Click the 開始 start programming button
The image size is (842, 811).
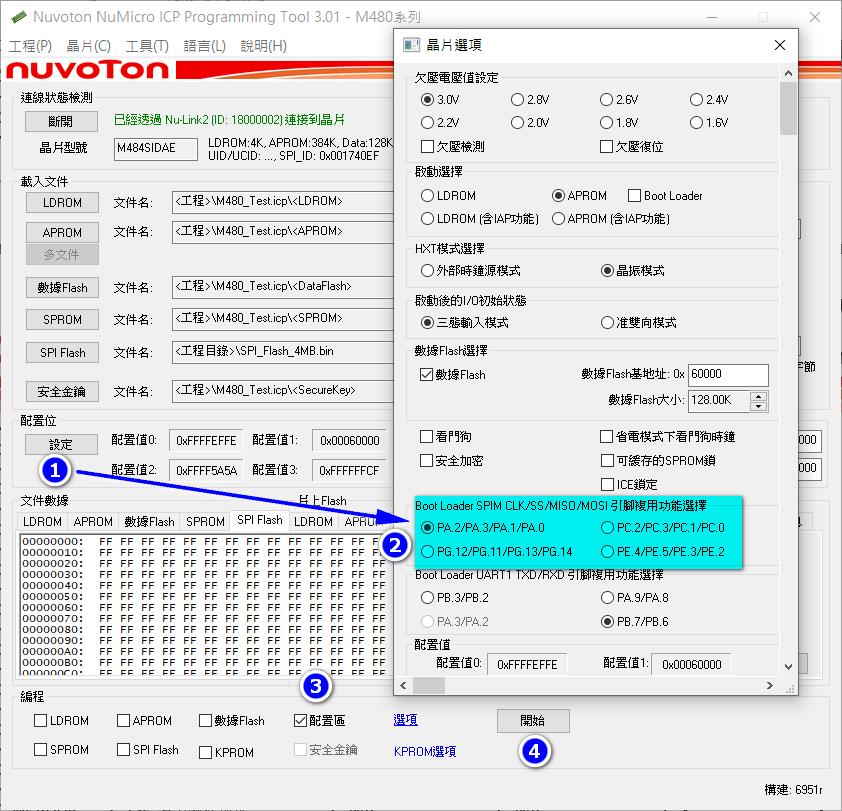point(533,721)
